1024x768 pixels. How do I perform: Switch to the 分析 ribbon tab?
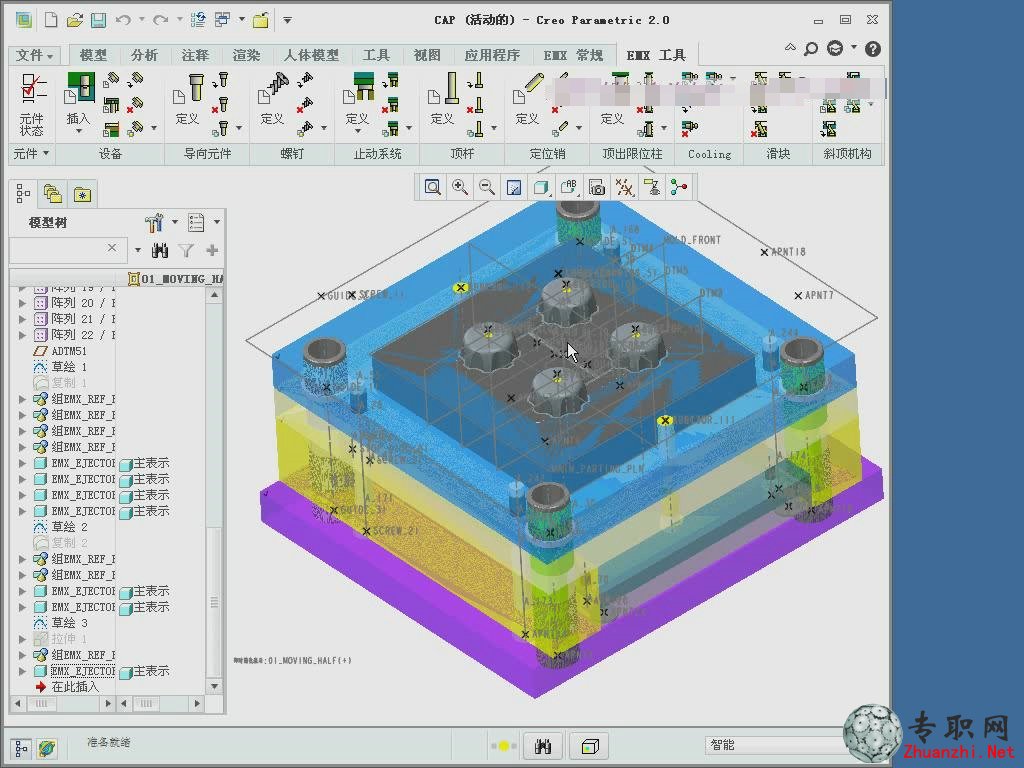144,56
